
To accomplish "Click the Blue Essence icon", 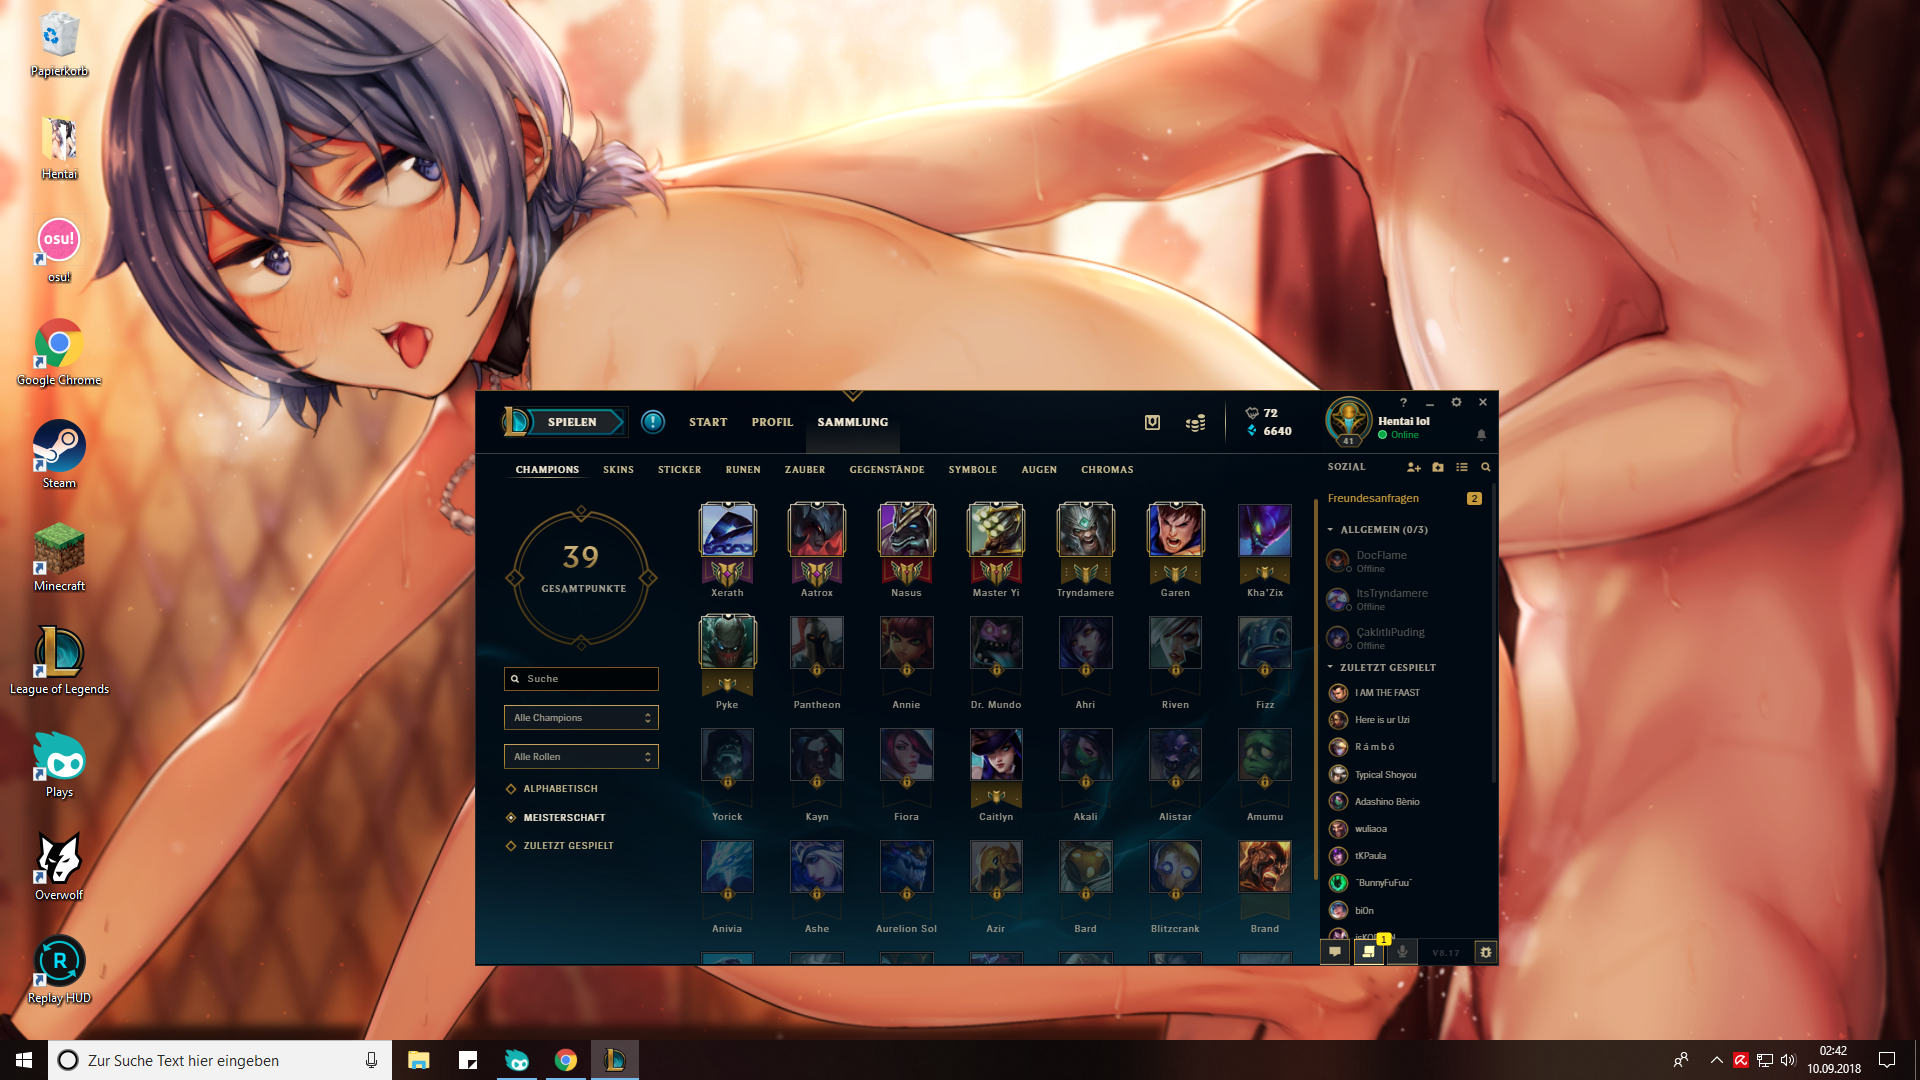I will tap(1252, 431).
